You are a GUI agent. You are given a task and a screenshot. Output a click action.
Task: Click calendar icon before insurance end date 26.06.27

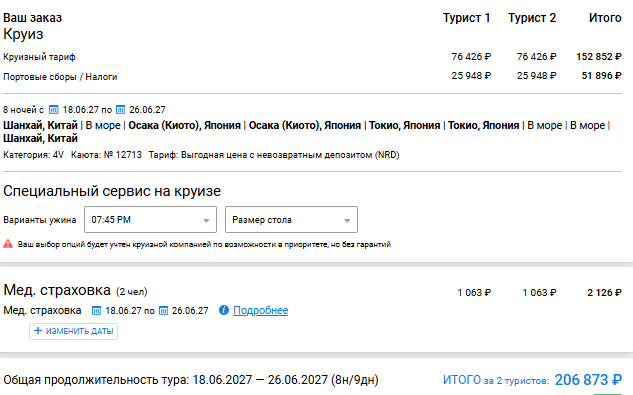[163, 311]
